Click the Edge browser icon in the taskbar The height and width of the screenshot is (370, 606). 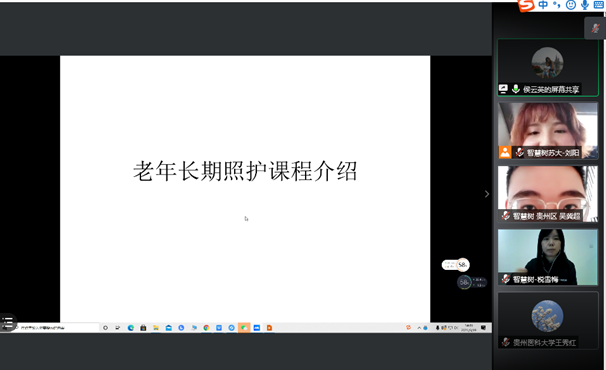(x=131, y=328)
